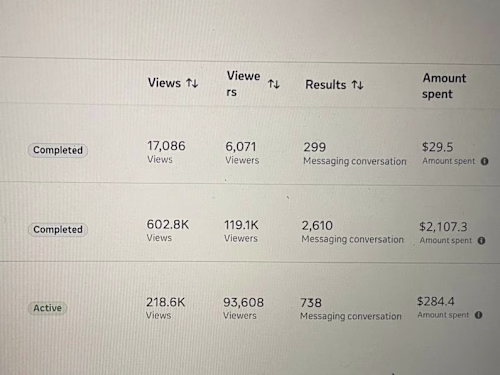Click the 2,610 Messaging conversation result
This screenshot has height=375, width=500.
pyautogui.click(x=352, y=232)
